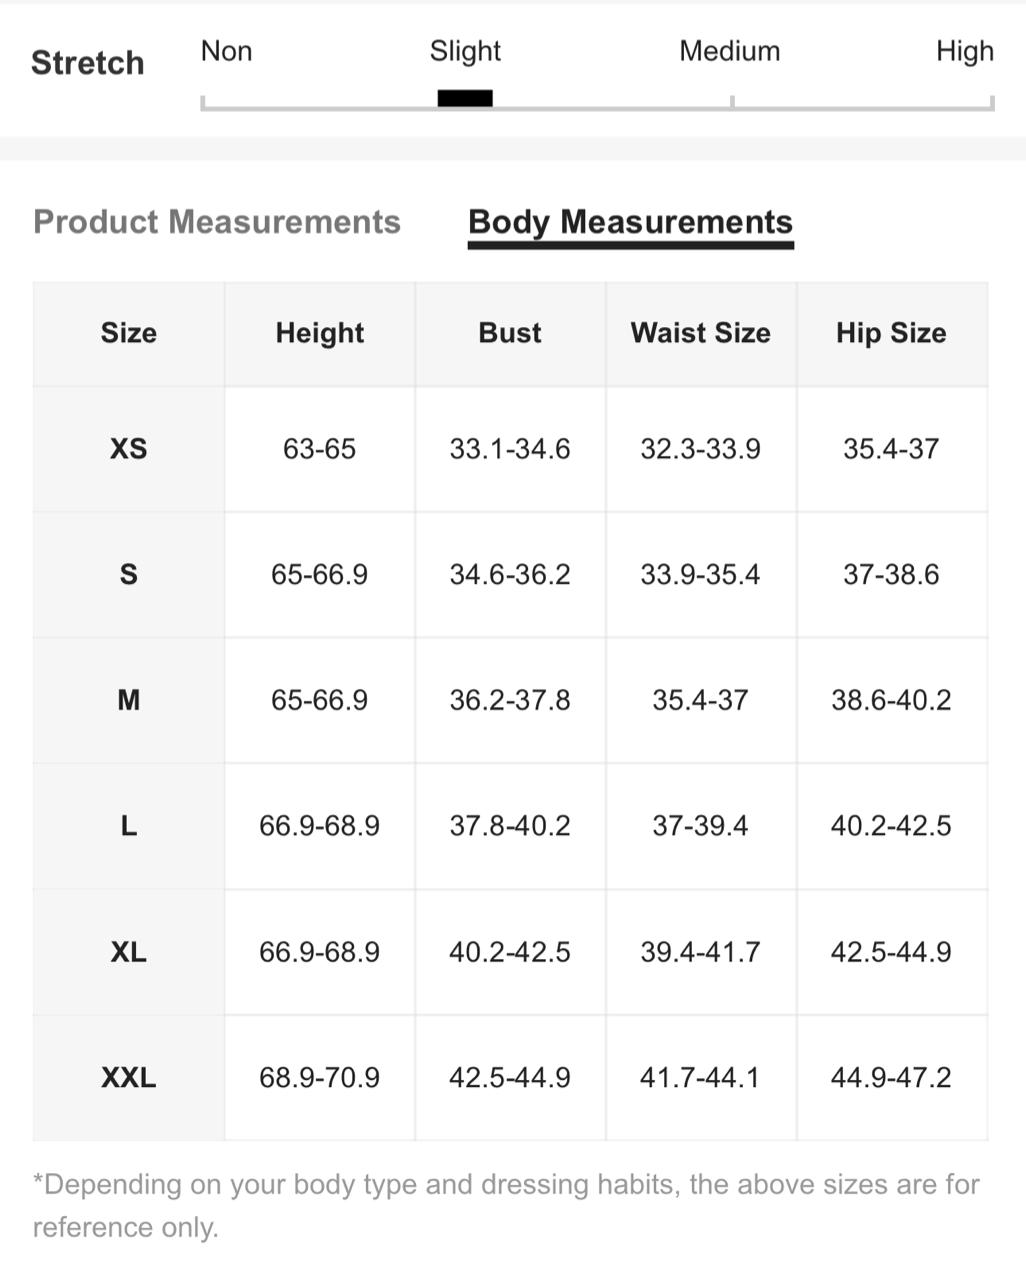
Task: Select the XXL size row label
Action: coord(129,1078)
